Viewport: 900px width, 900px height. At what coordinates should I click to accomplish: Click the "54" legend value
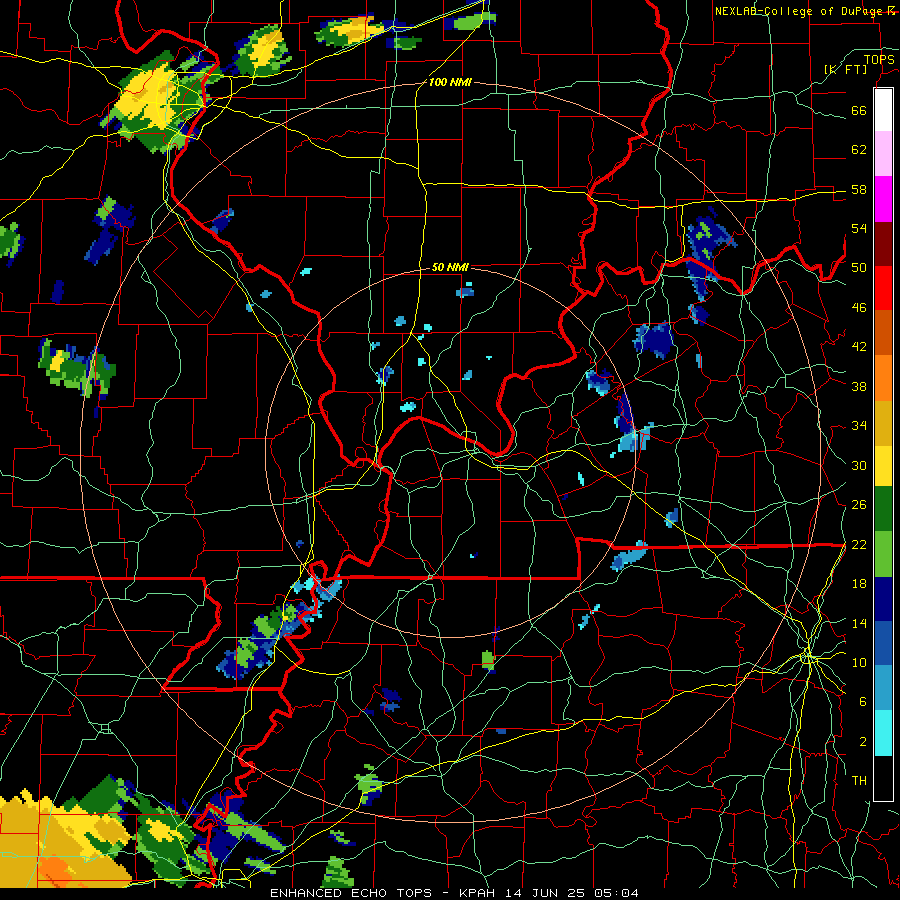(859, 228)
